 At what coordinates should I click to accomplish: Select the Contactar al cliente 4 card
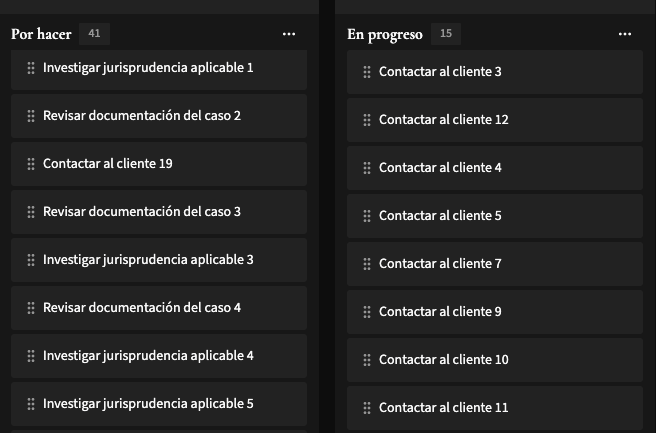(440, 168)
